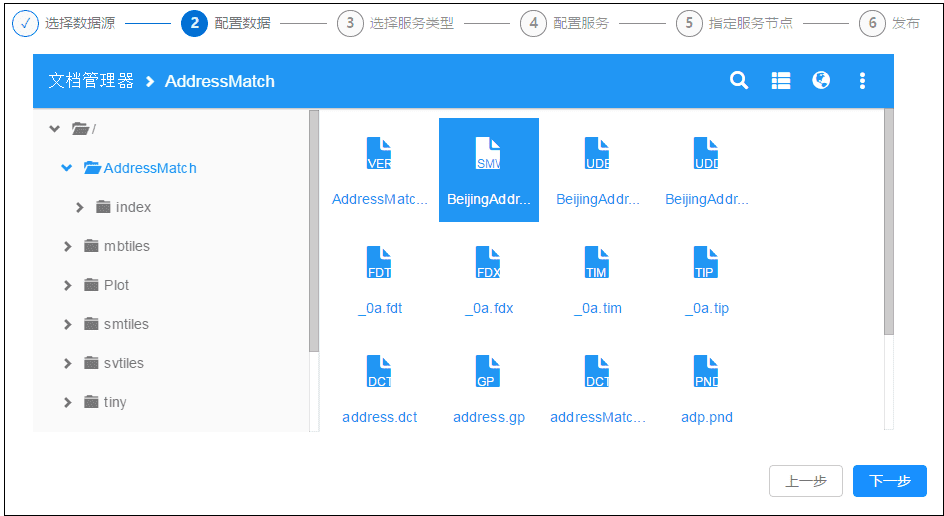The width and height of the screenshot is (944, 516).
Task: Expand the index folder in tree
Action: (x=80, y=207)
